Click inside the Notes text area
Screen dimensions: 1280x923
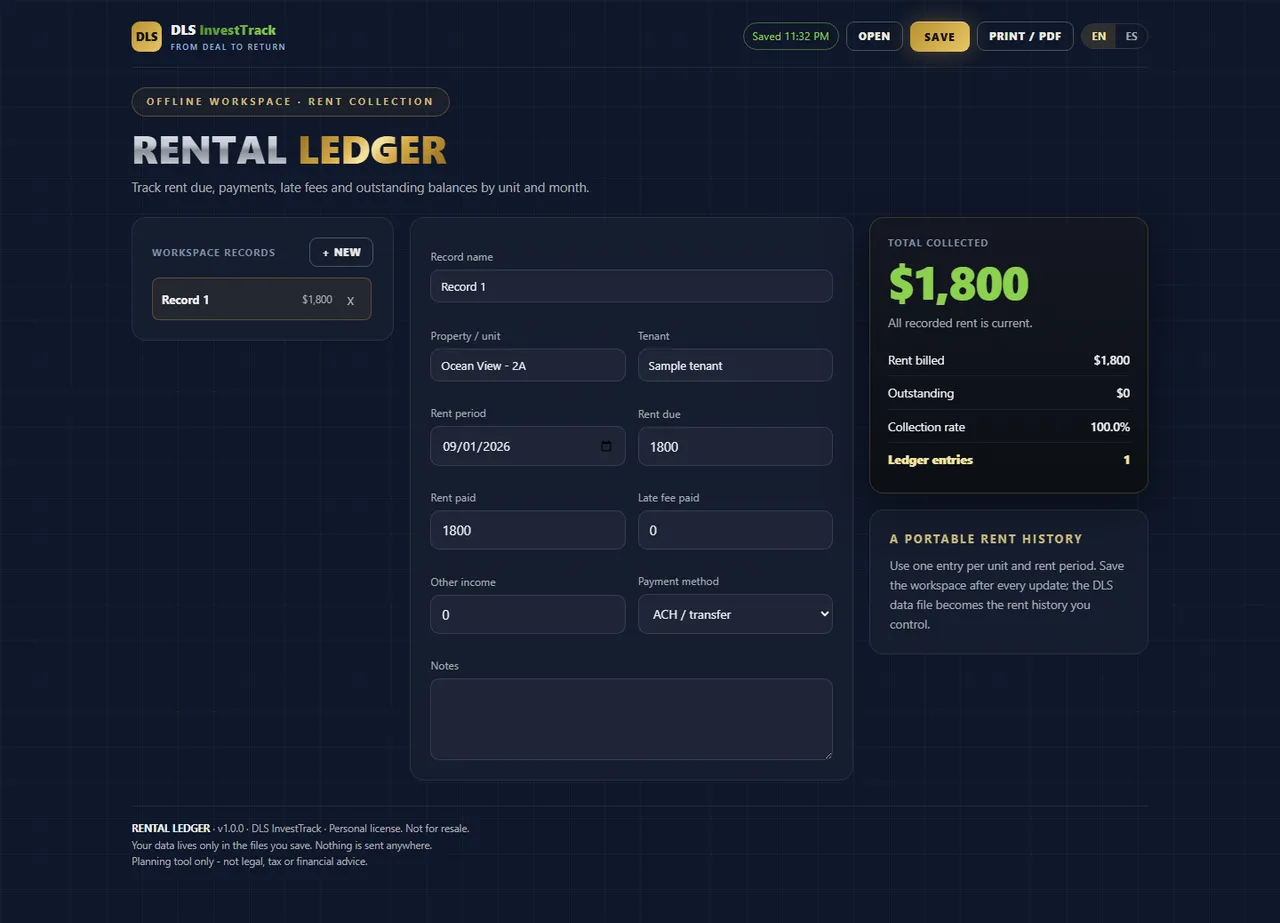[631, 719]
